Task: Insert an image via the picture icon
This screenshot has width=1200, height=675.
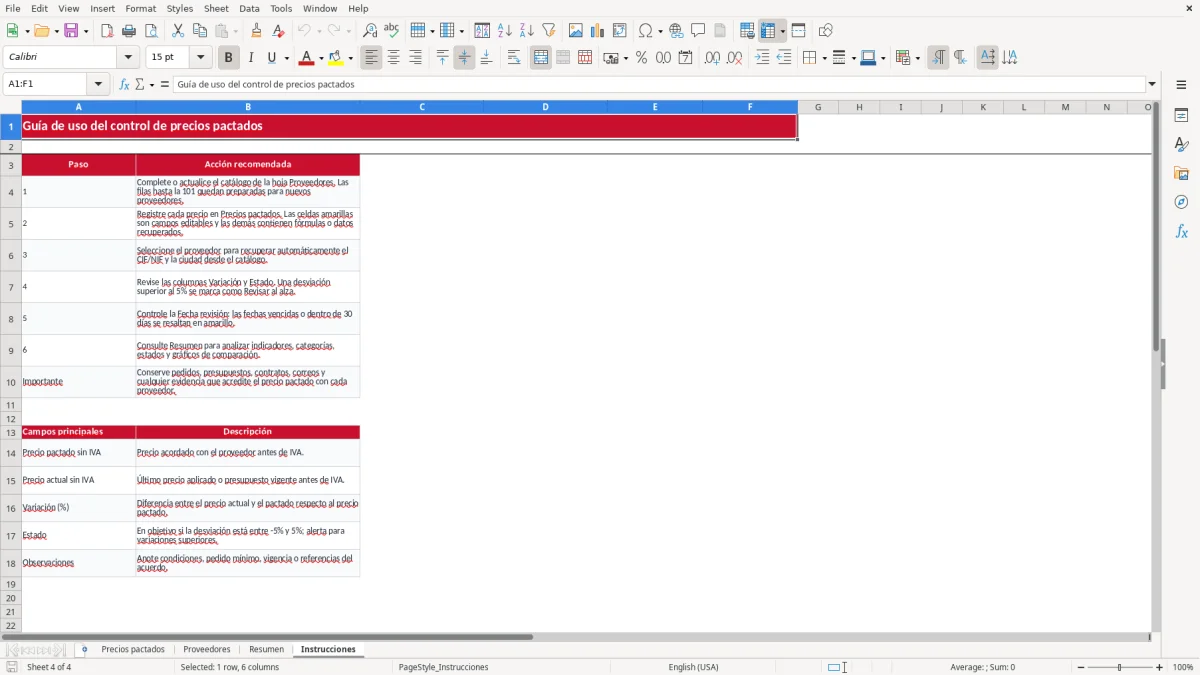Action: [576, 31]
